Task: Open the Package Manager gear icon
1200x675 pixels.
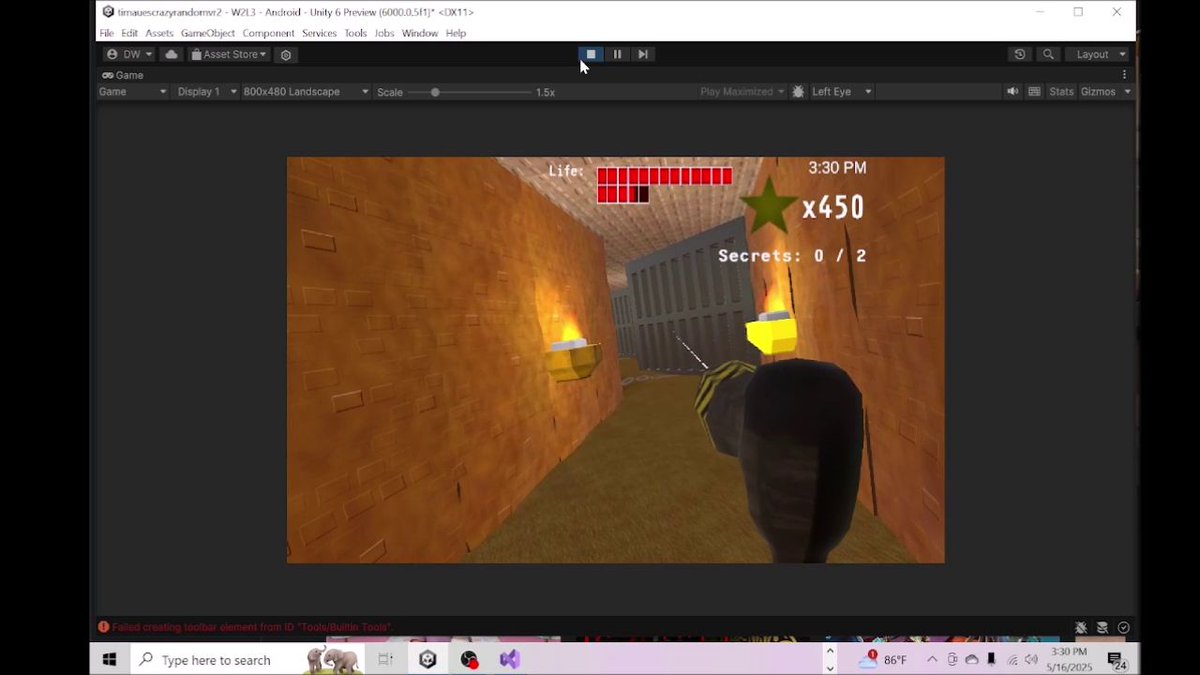Action: click(286, 54)
